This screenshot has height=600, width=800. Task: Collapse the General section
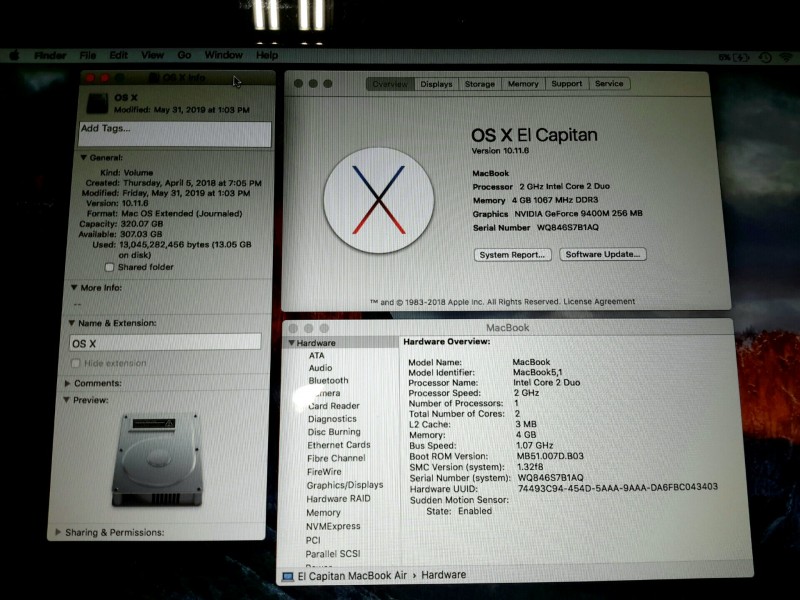pos(84,158)
